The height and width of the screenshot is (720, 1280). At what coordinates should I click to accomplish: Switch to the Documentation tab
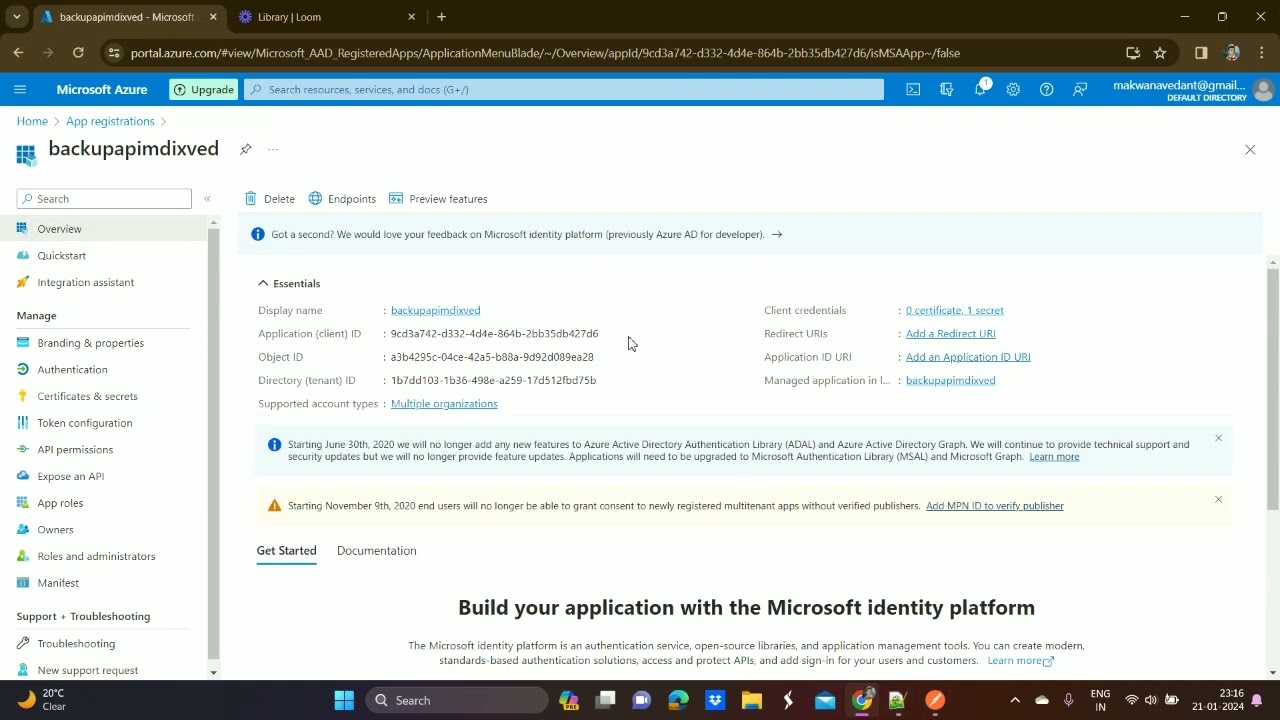[x=376, y=551]
